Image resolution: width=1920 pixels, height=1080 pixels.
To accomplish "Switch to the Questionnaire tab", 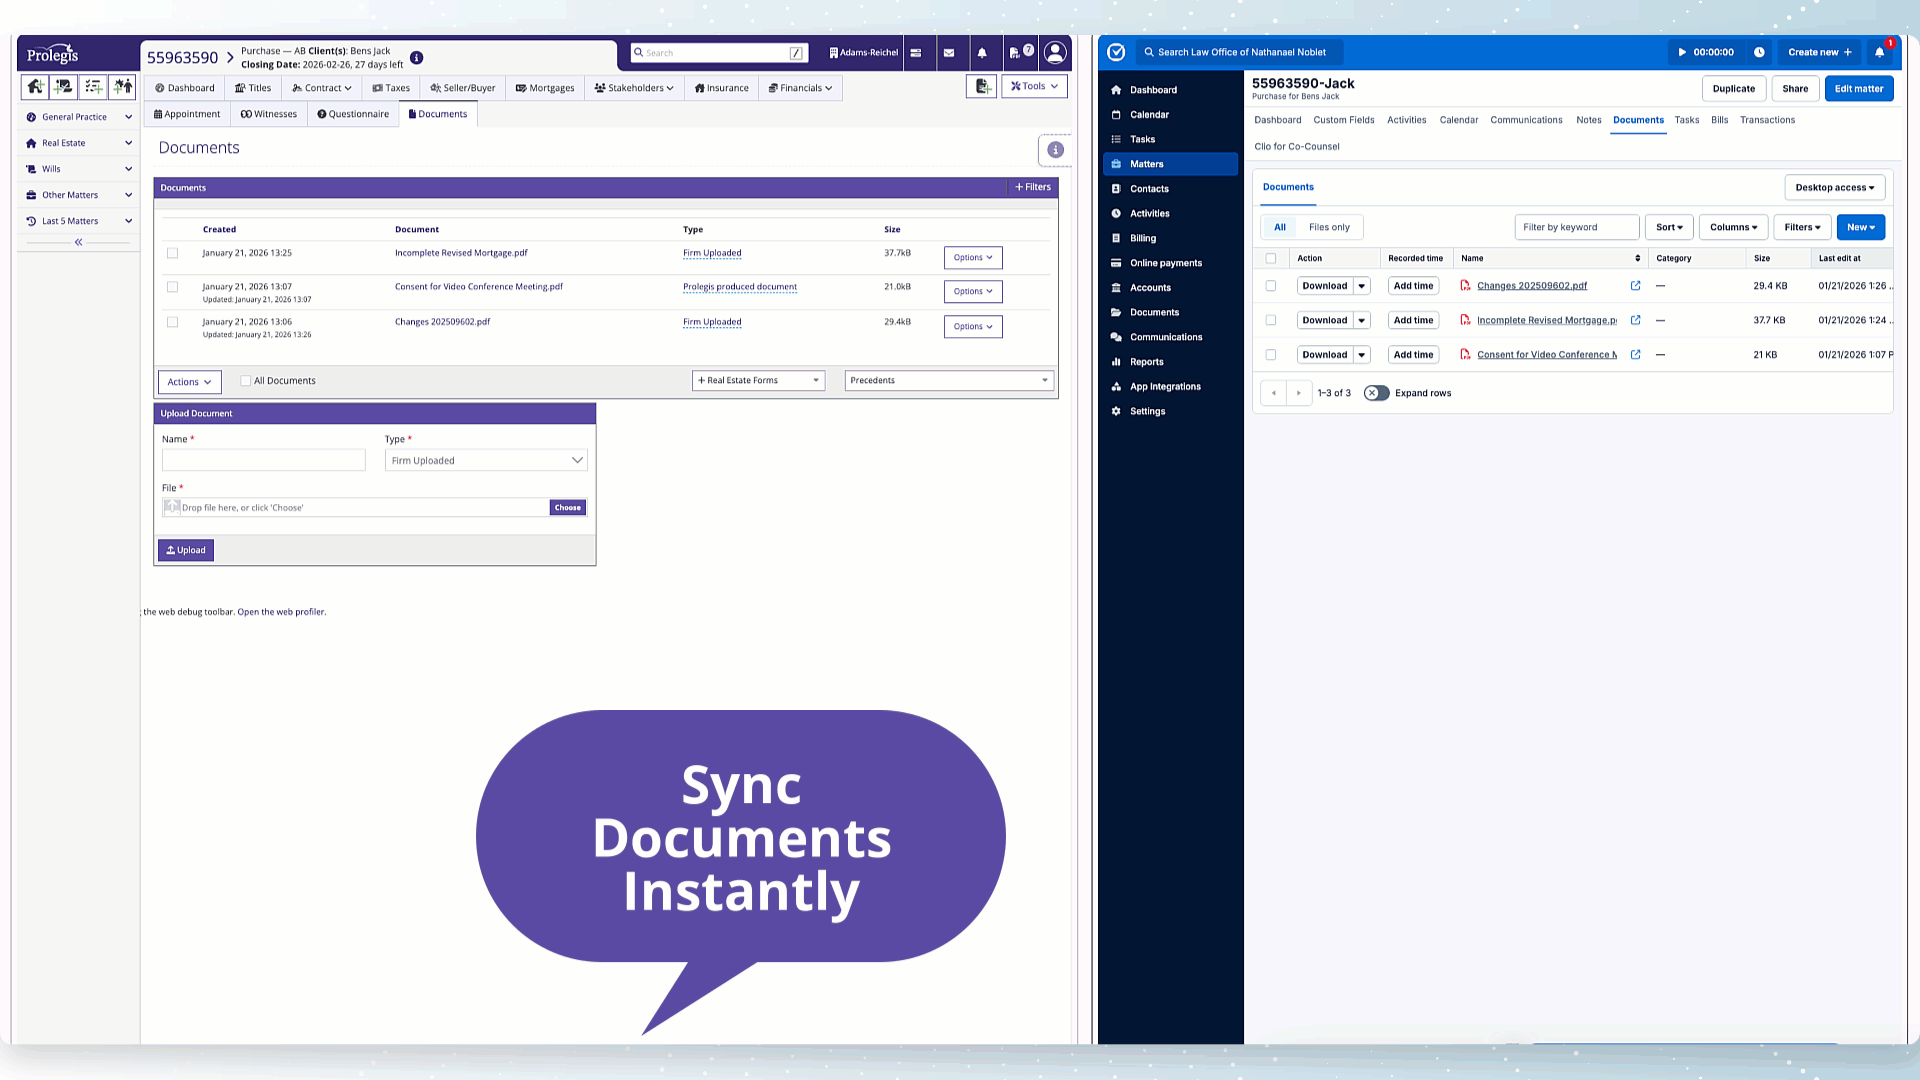I will click(353, 114).
